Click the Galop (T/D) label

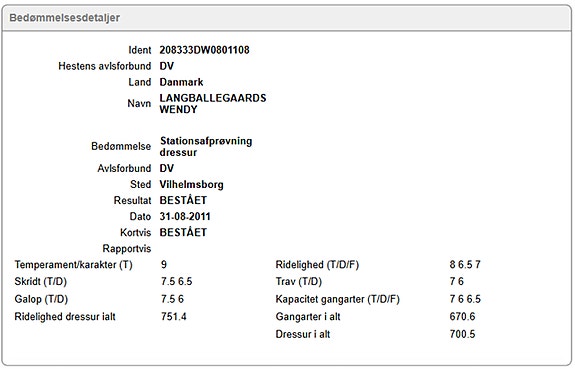[41, 299]
